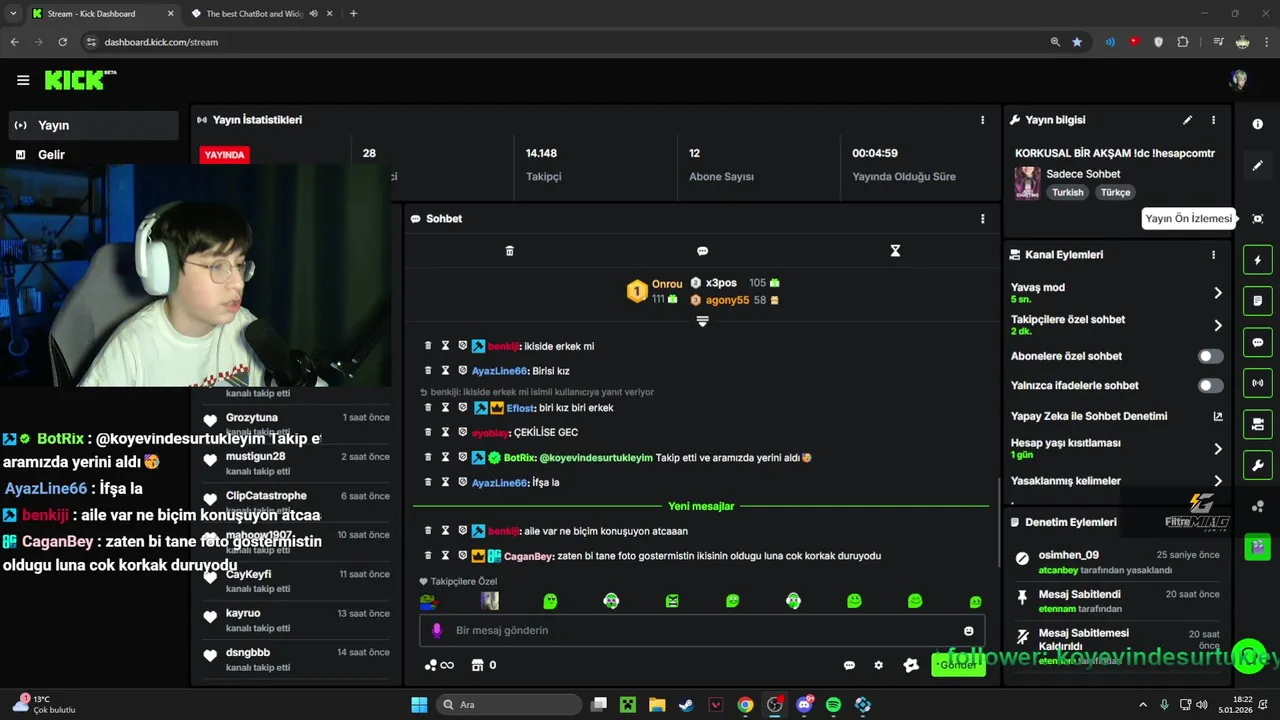The image size is (1280, 720).
Task: Open the info icon in right sidebar
Action: (1258, 124)
